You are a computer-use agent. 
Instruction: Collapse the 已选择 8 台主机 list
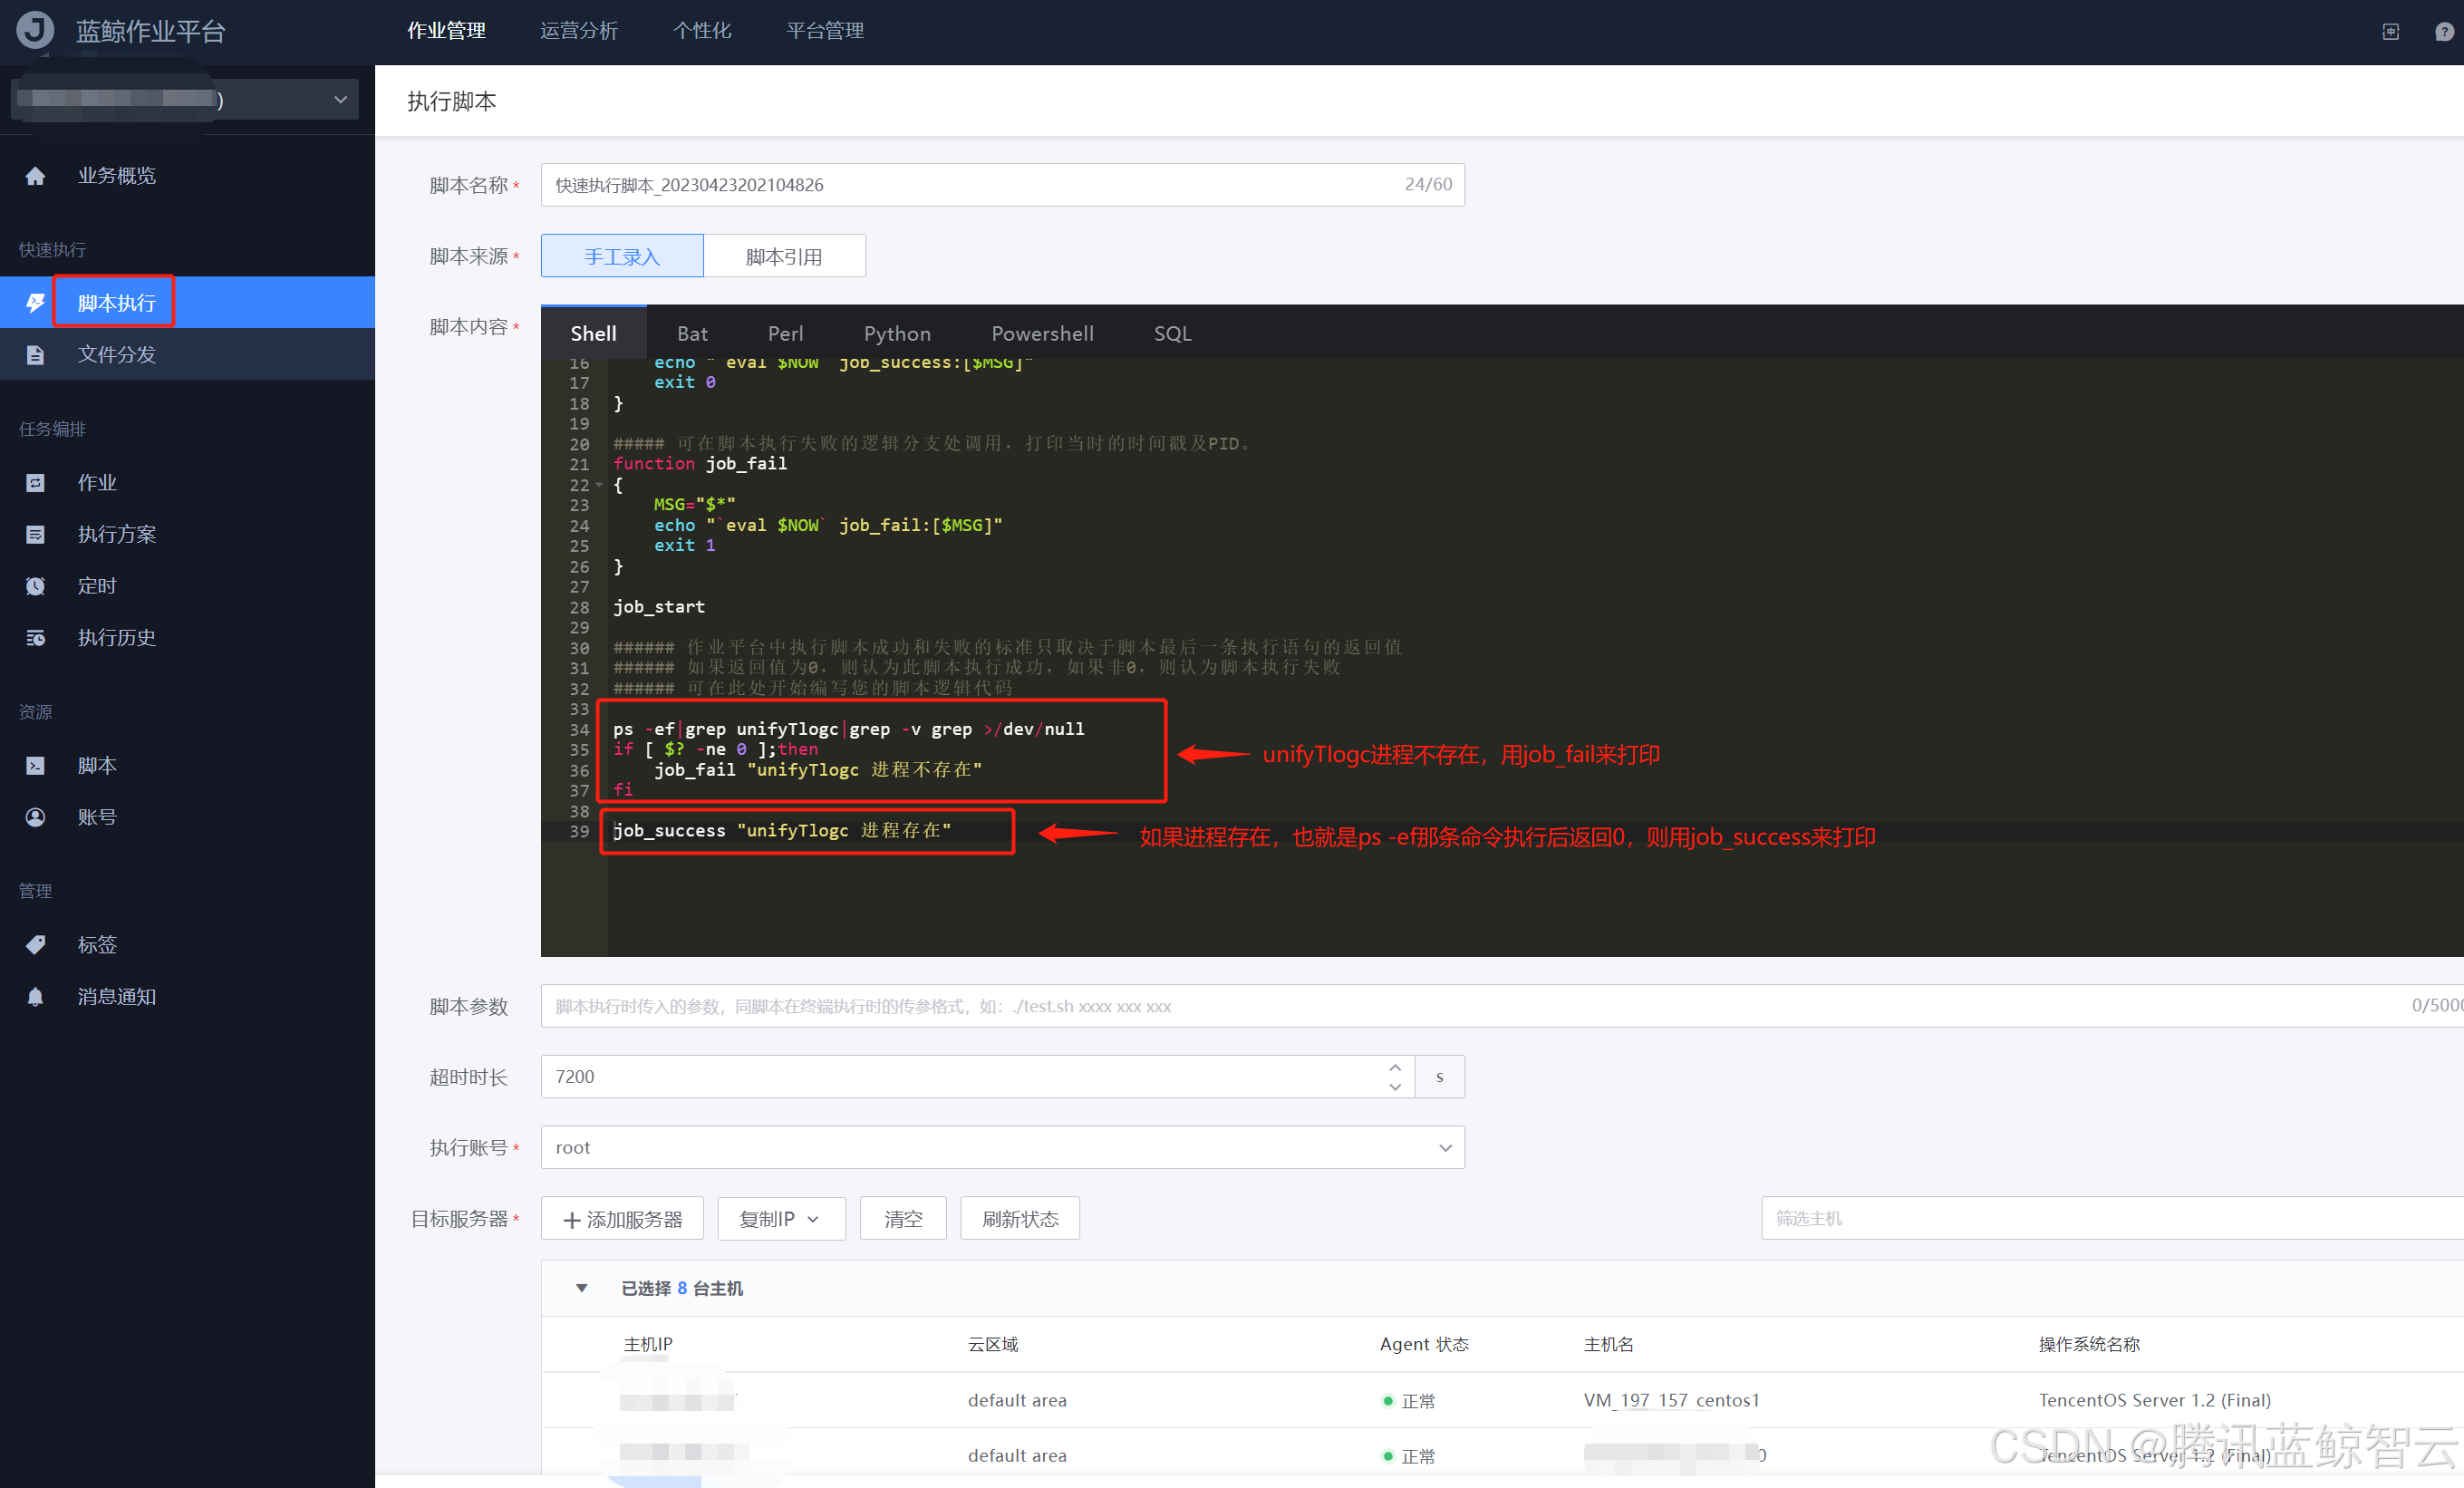click(x=581, y=1288)
